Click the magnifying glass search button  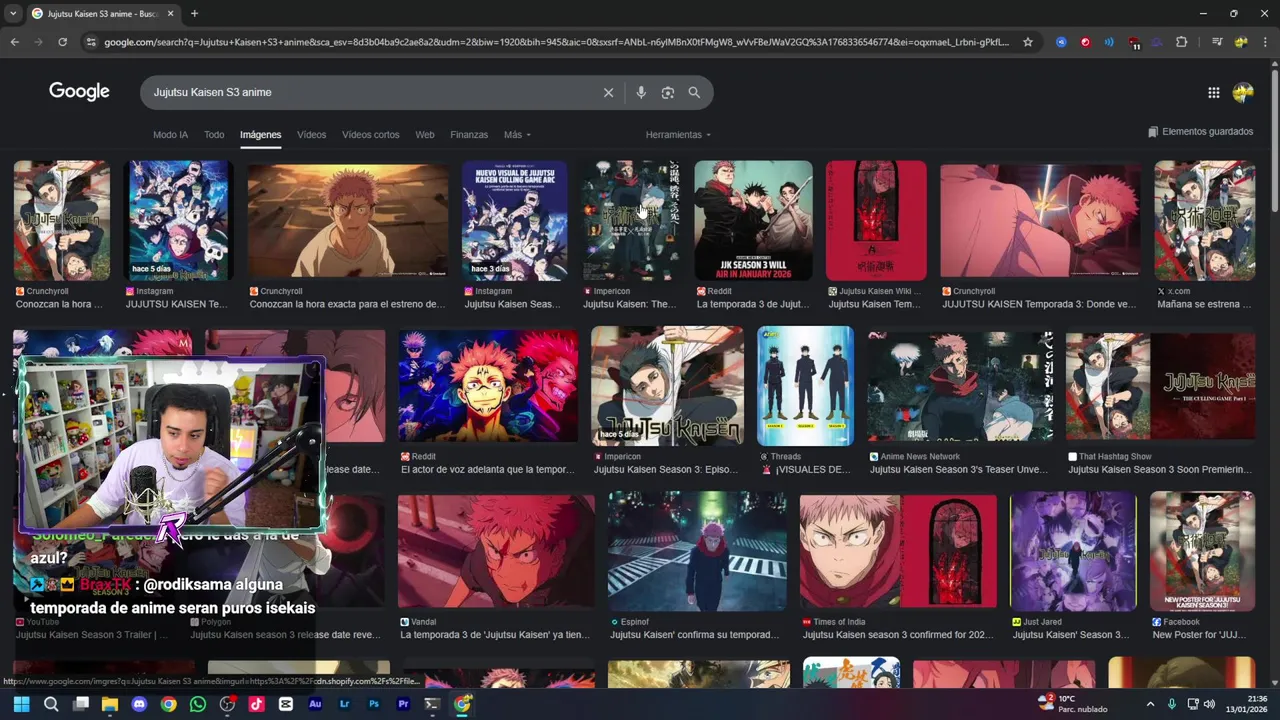[694, 93]
